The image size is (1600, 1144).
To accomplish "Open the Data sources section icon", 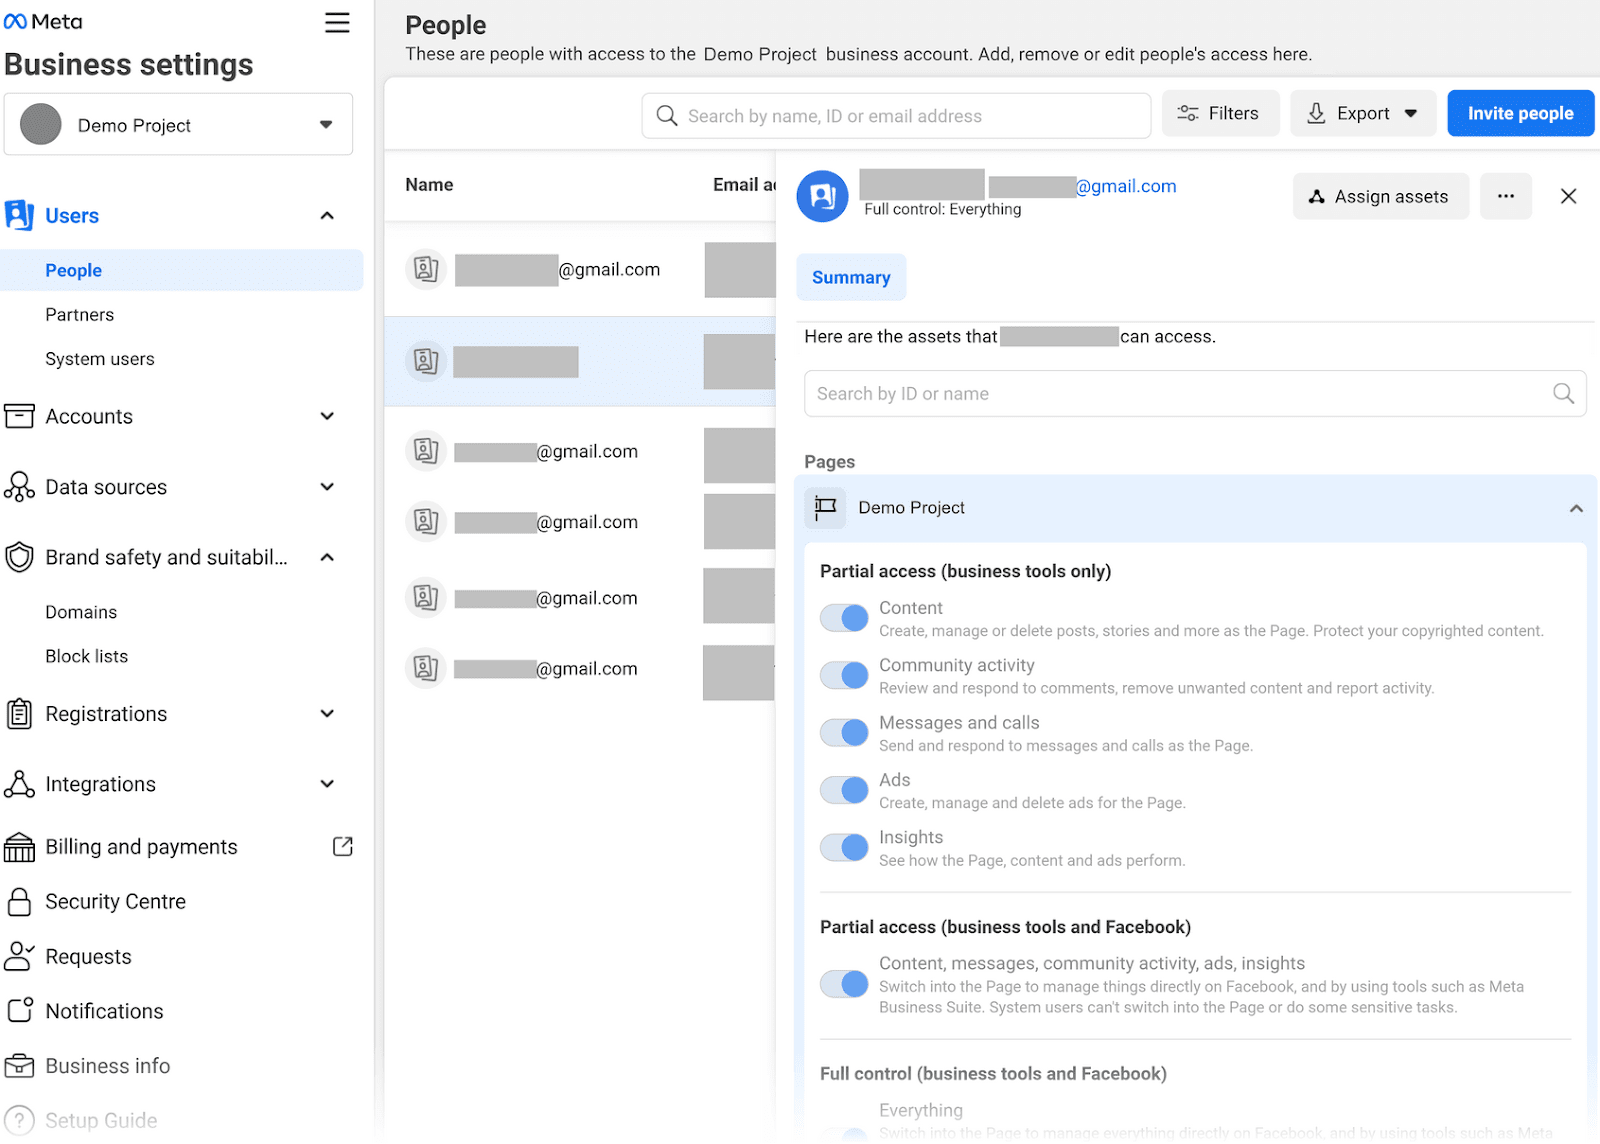I will (19, 487).
